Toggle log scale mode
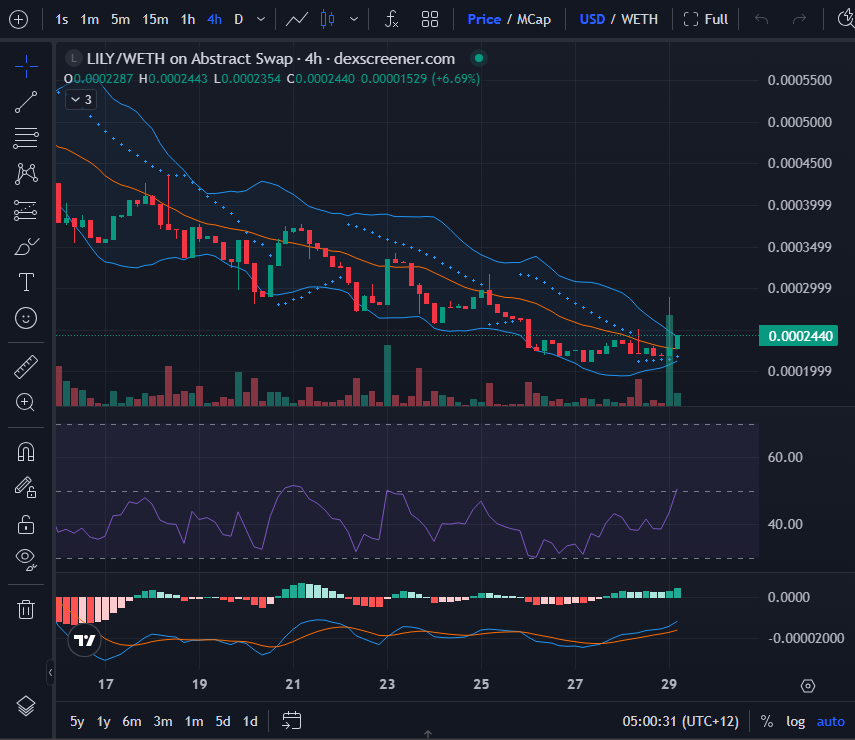The height and width of the screenshot is (740, 855). pos(796,721)
